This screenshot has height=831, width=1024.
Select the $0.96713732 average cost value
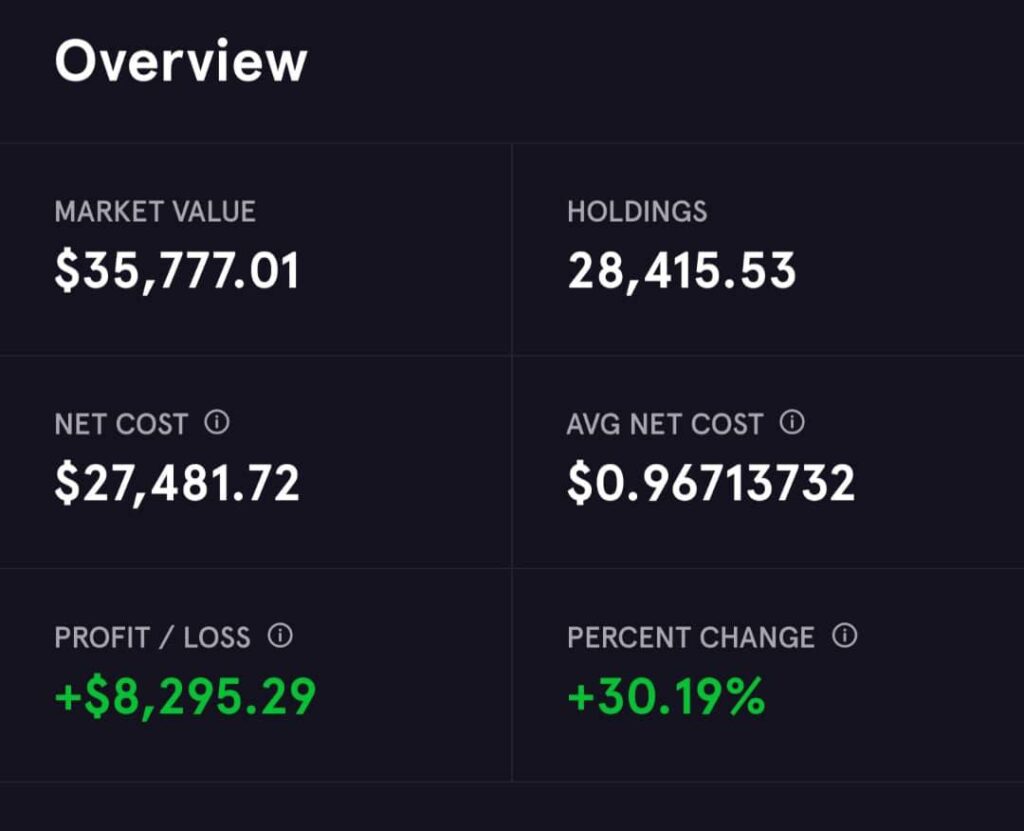711,483
